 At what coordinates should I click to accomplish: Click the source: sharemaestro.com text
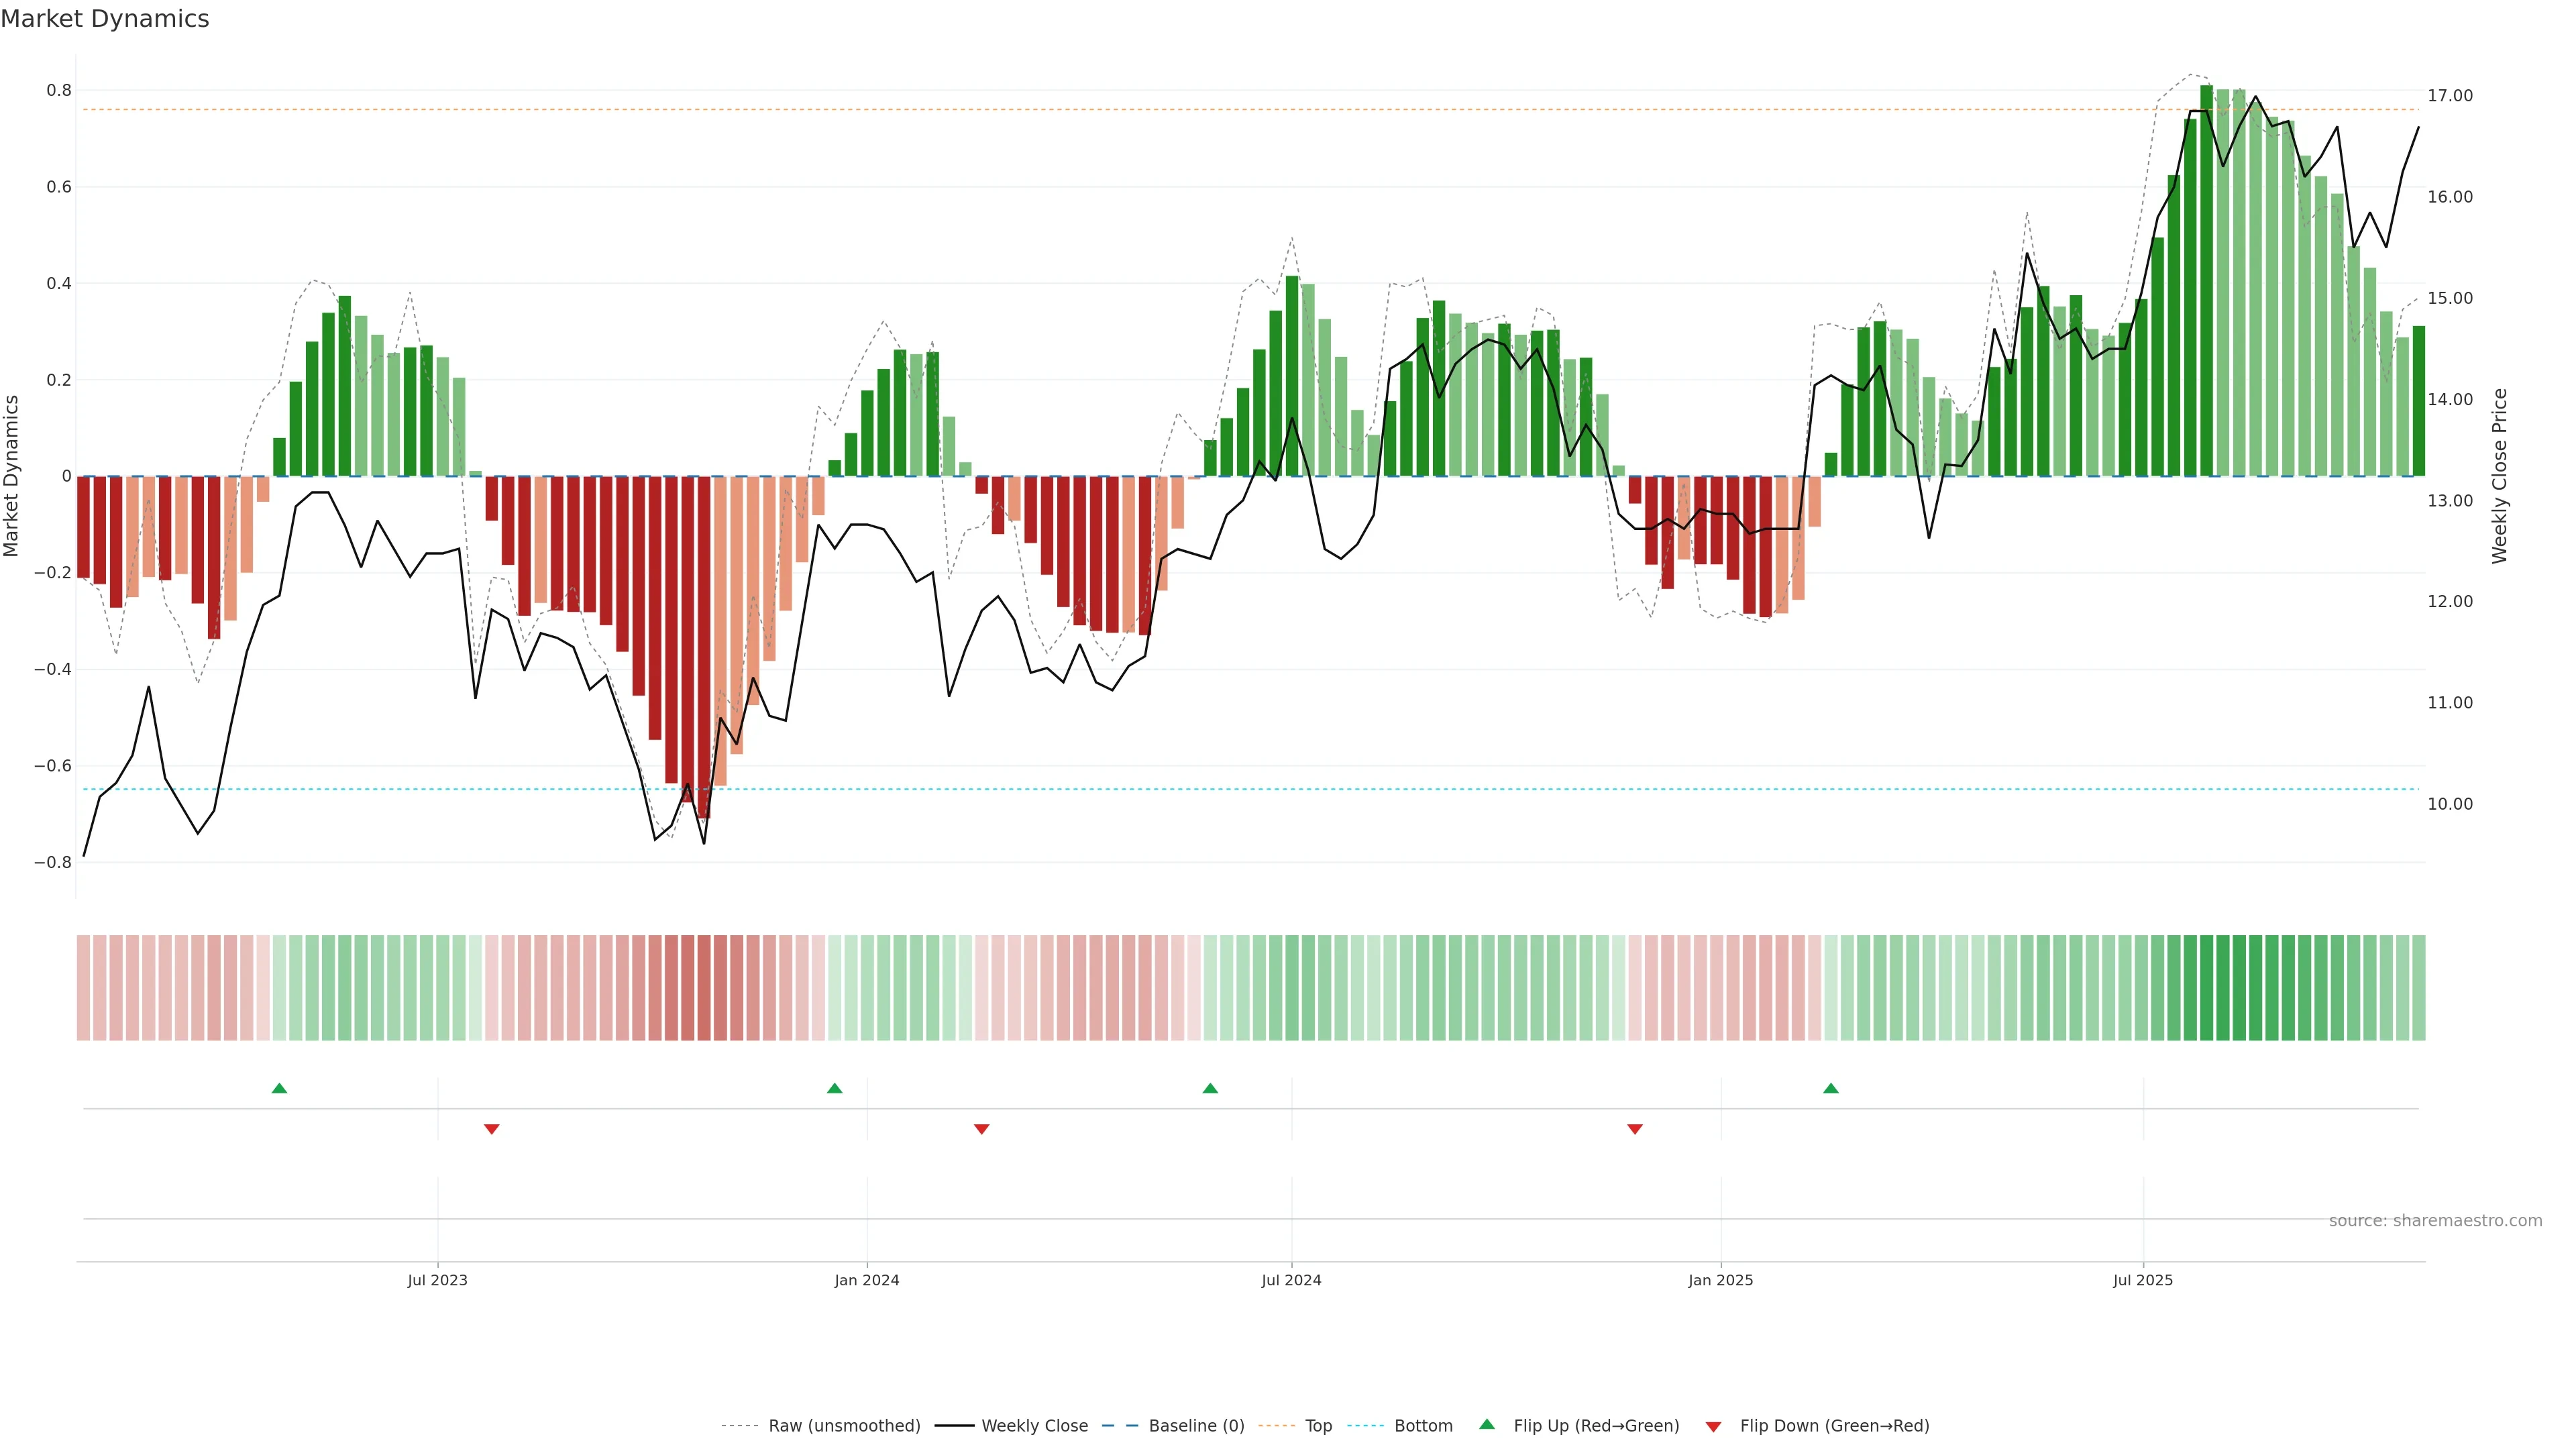click(x=2435, y=1221)
